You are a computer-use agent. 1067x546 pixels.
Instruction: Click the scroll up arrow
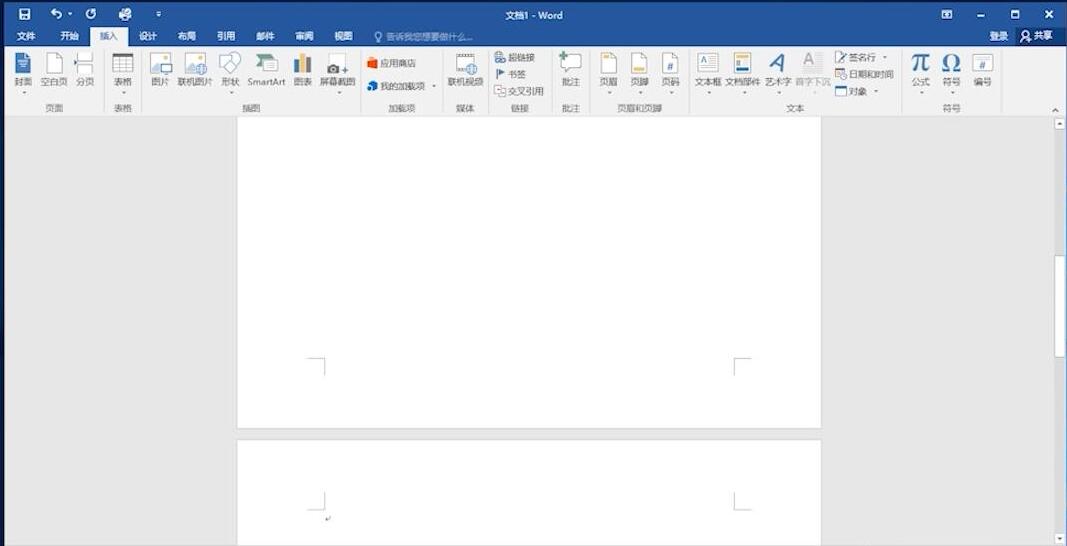[x=1059, y=124]
